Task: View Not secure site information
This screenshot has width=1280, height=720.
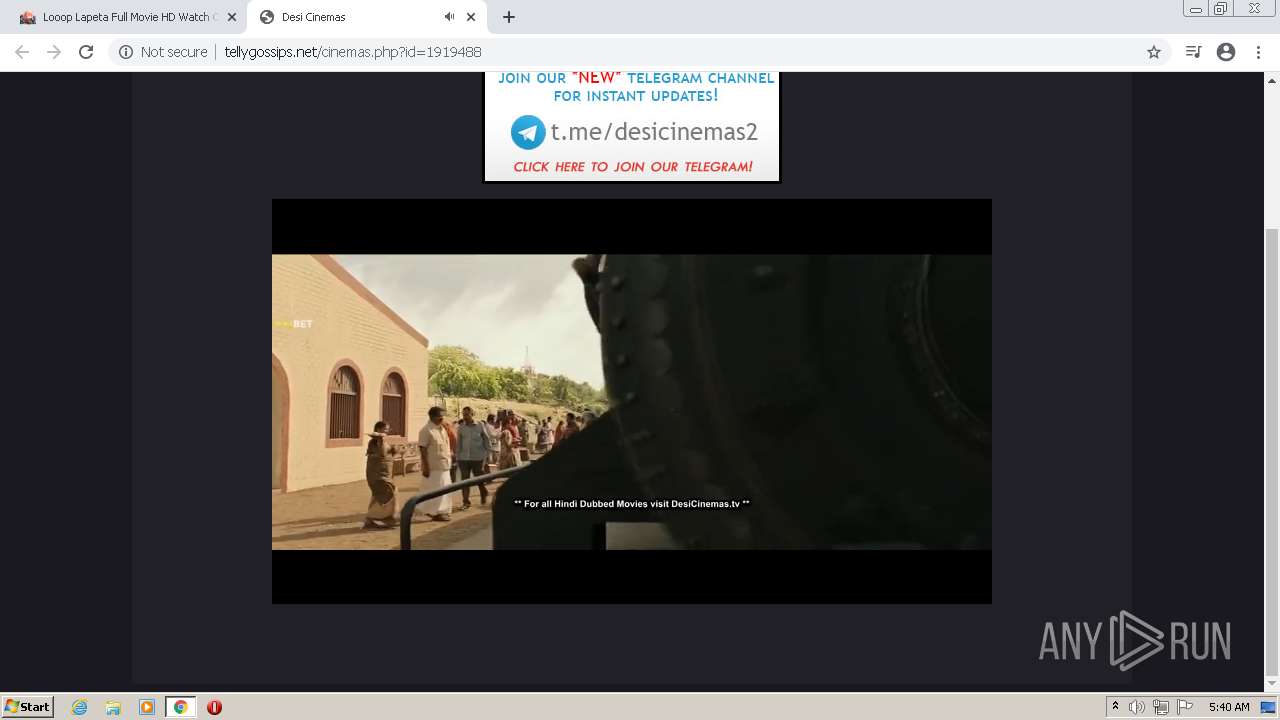Action: coord(163,52)
